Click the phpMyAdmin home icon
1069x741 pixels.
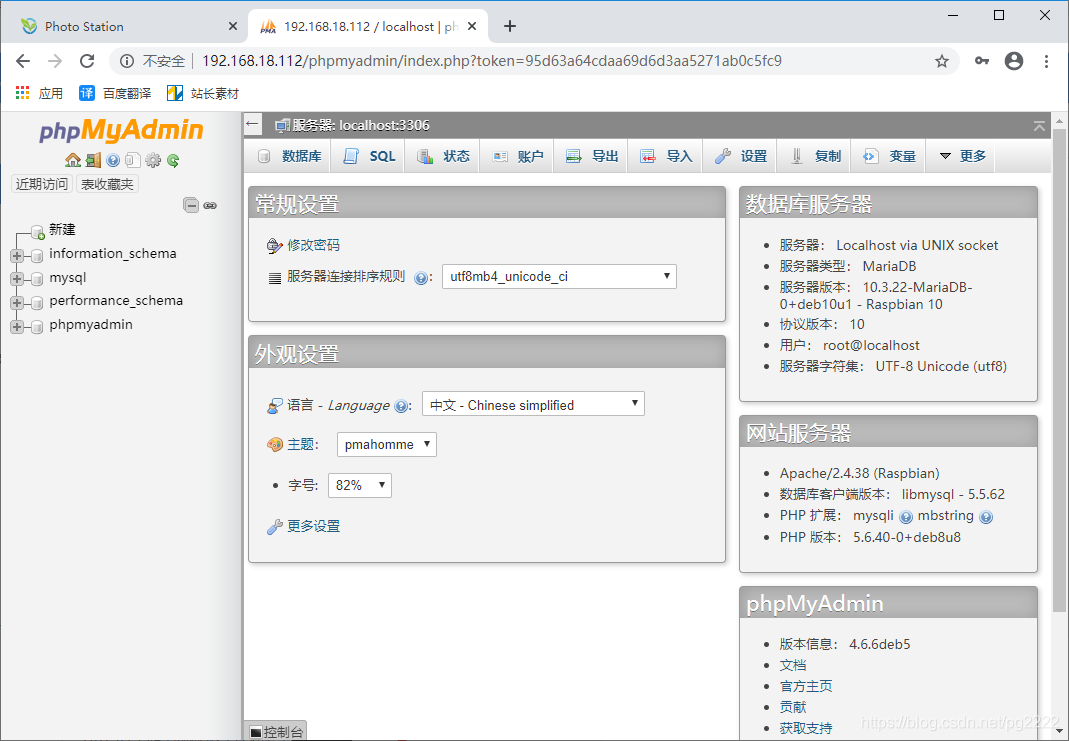[x=73, y=160]
